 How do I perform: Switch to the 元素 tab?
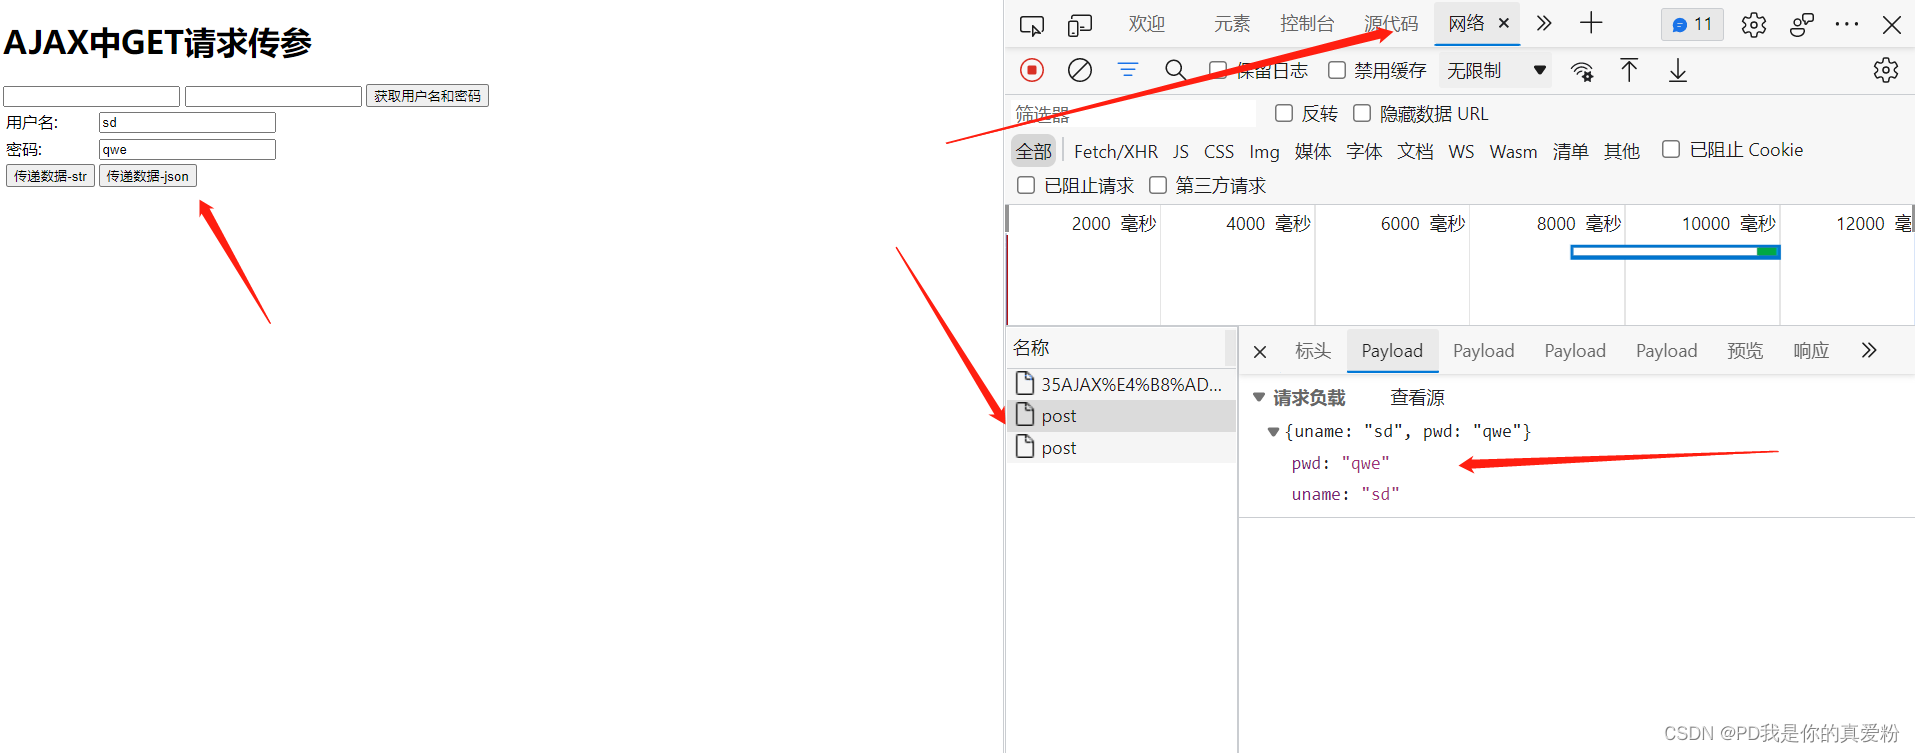click(1232, 23)
